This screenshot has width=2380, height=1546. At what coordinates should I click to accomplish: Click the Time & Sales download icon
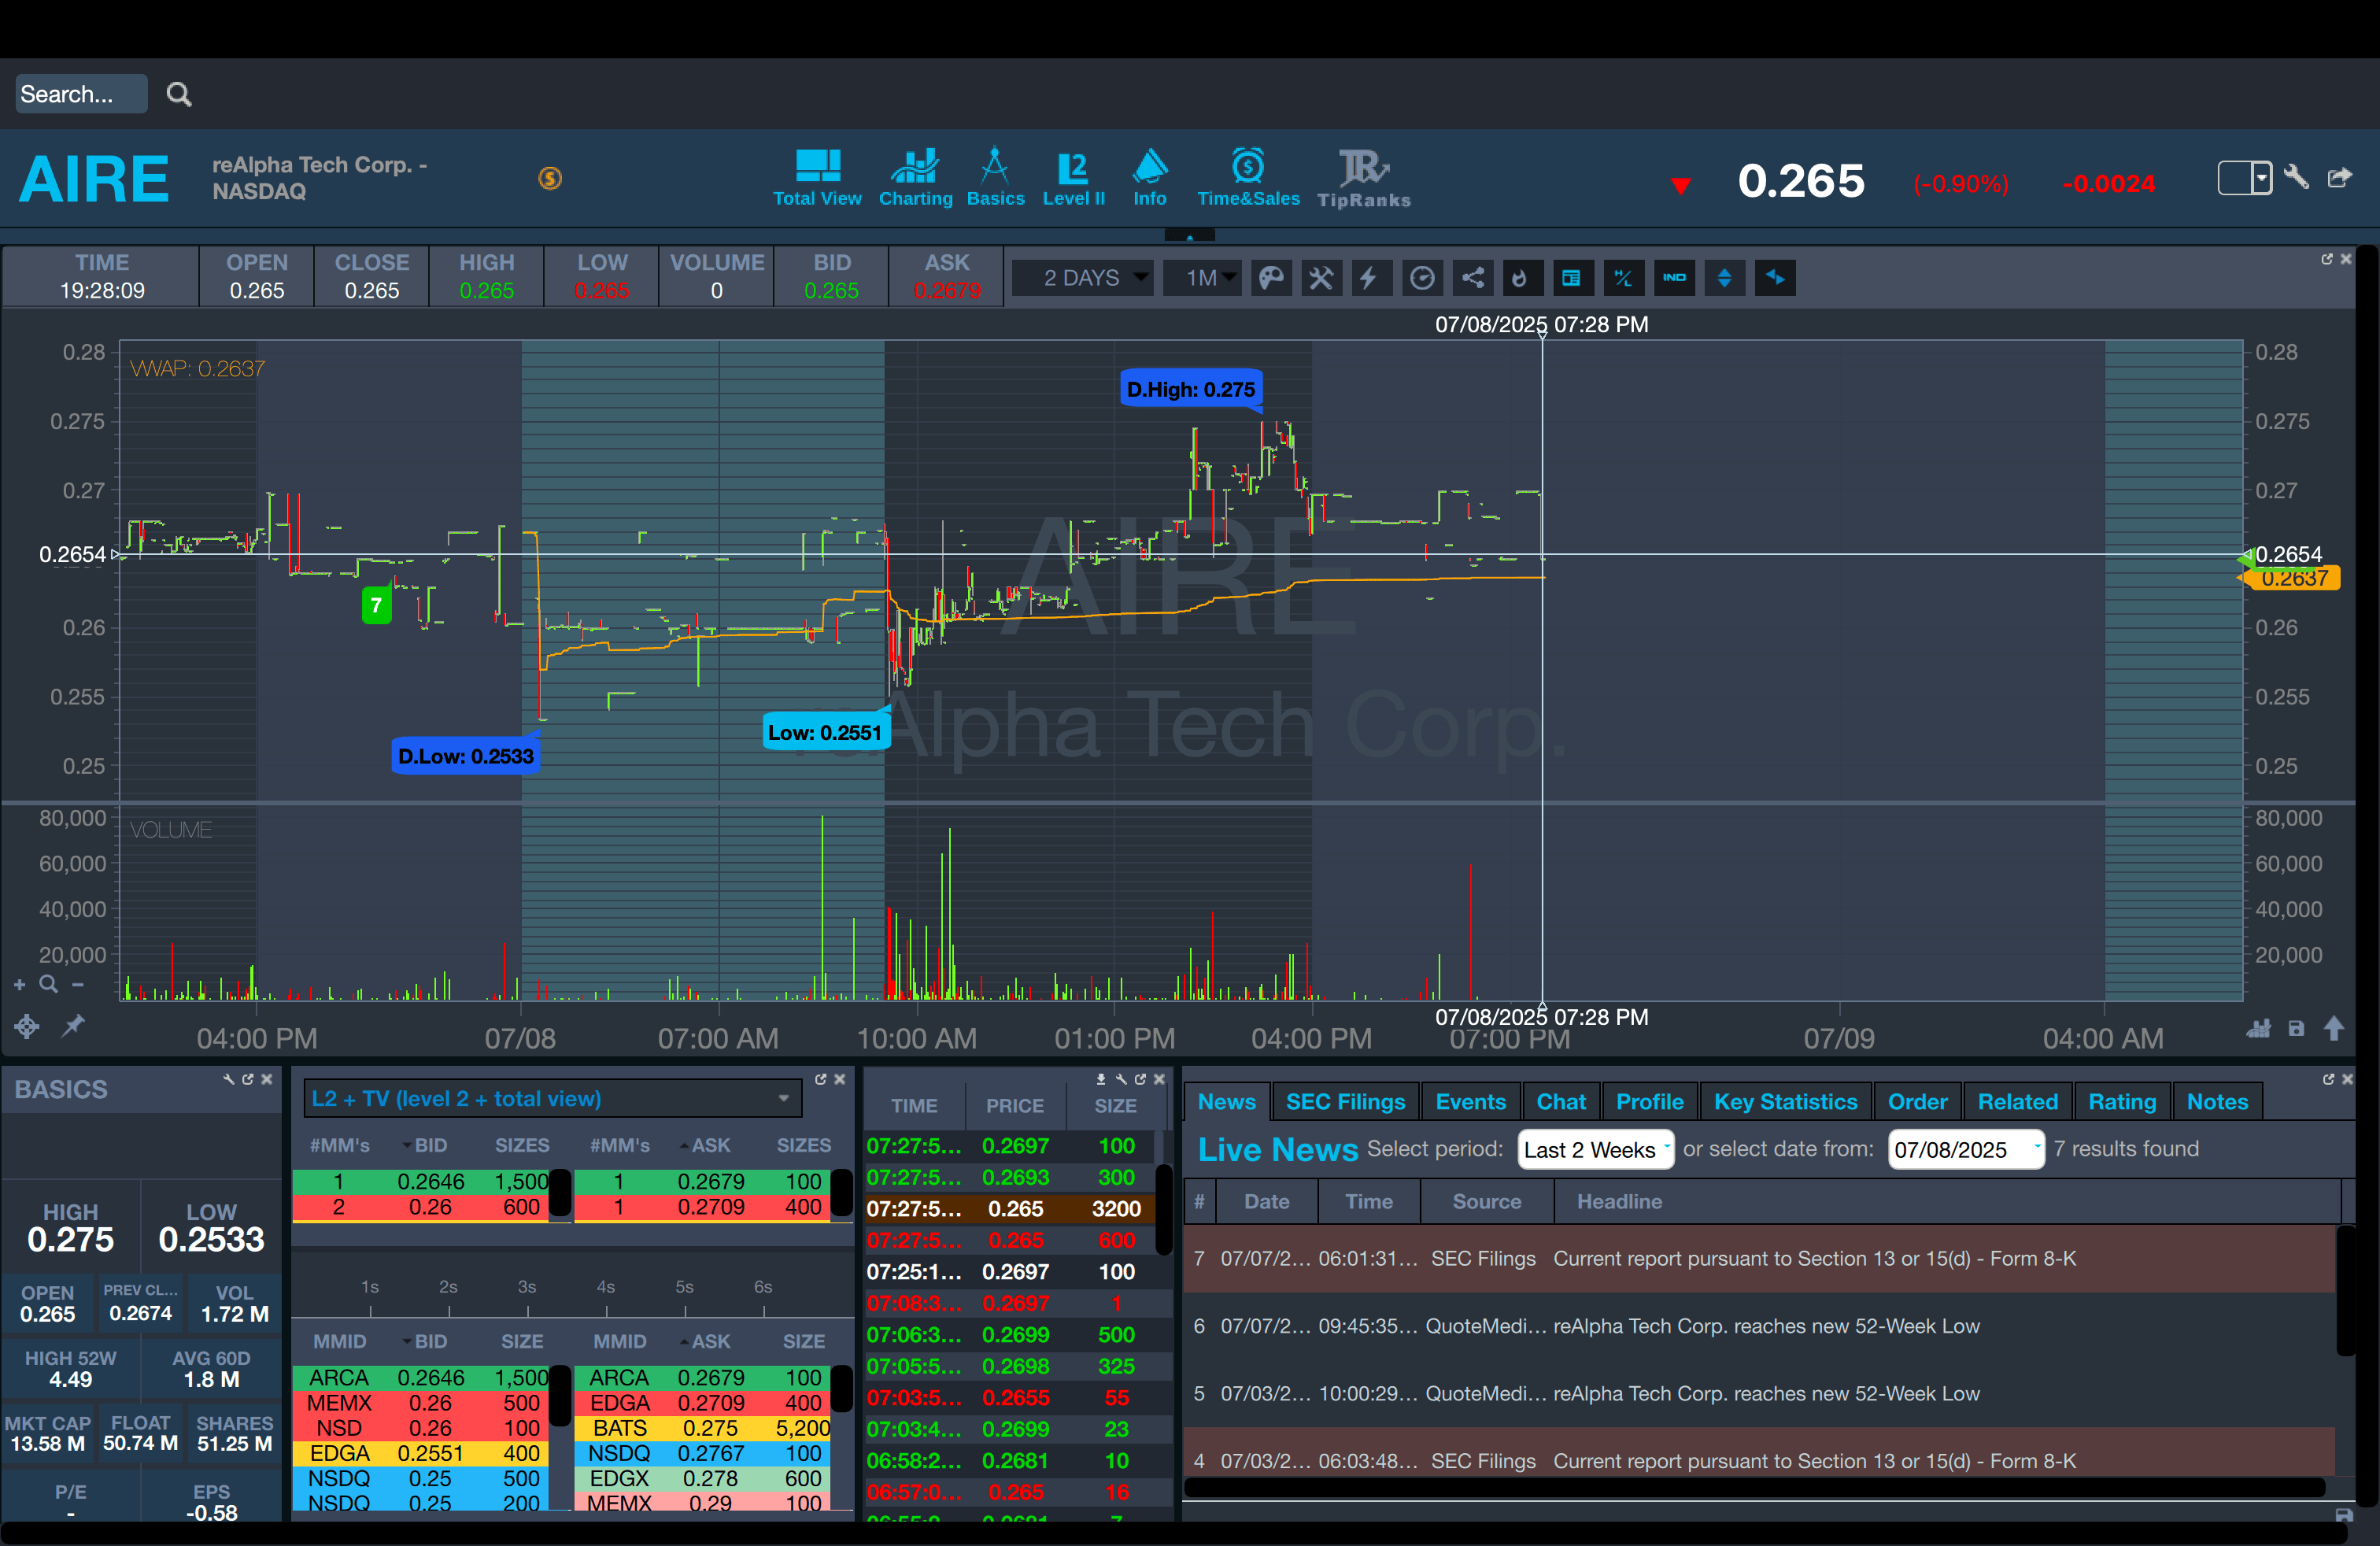1101,1079
